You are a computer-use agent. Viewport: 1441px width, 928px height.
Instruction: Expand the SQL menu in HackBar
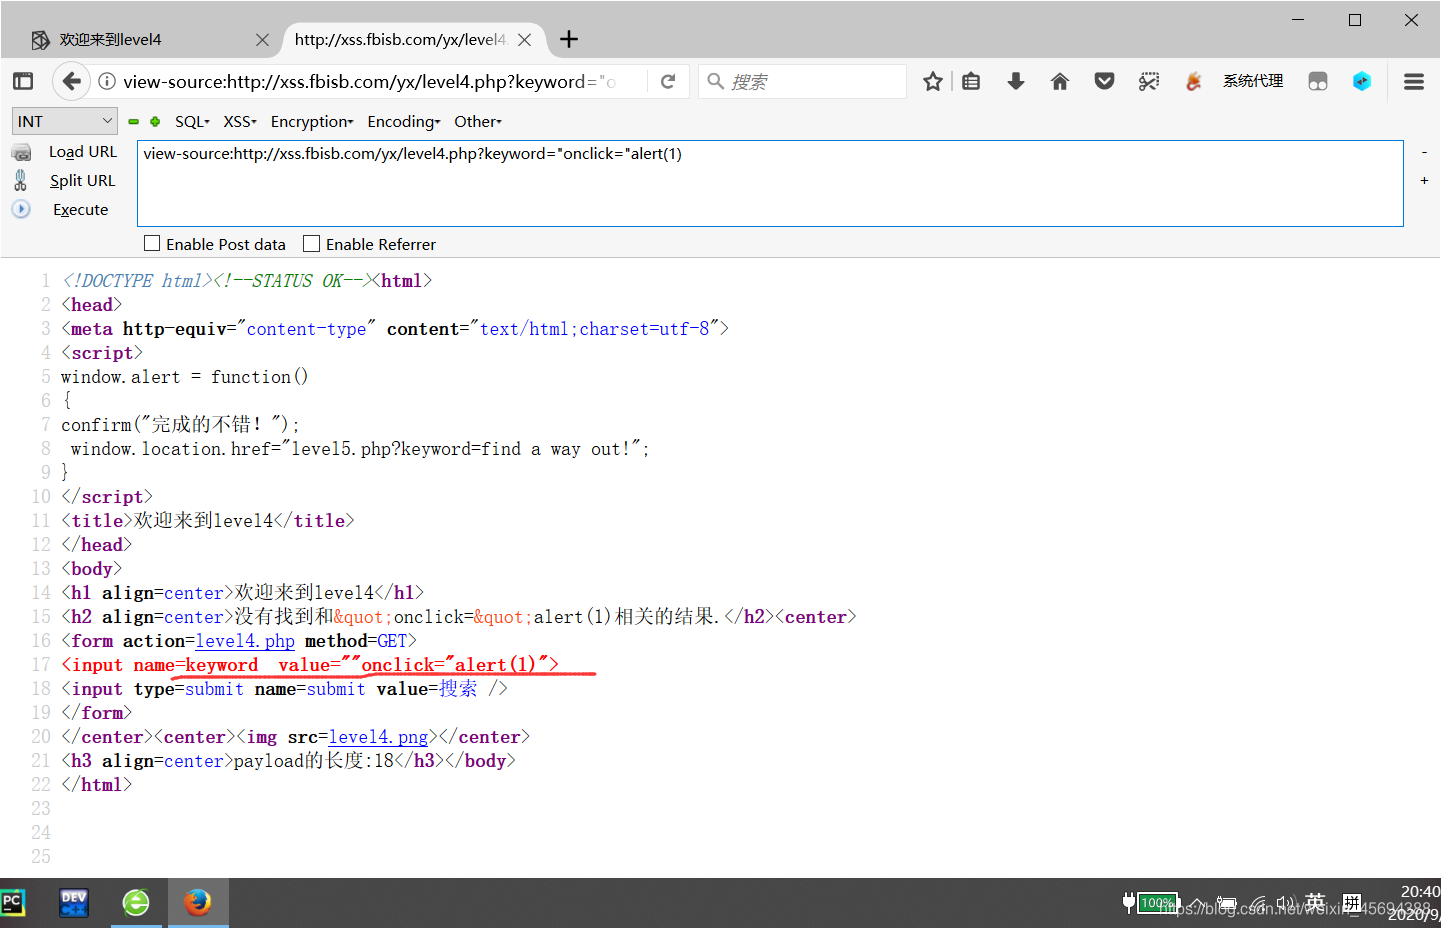(x=192, y=121)
